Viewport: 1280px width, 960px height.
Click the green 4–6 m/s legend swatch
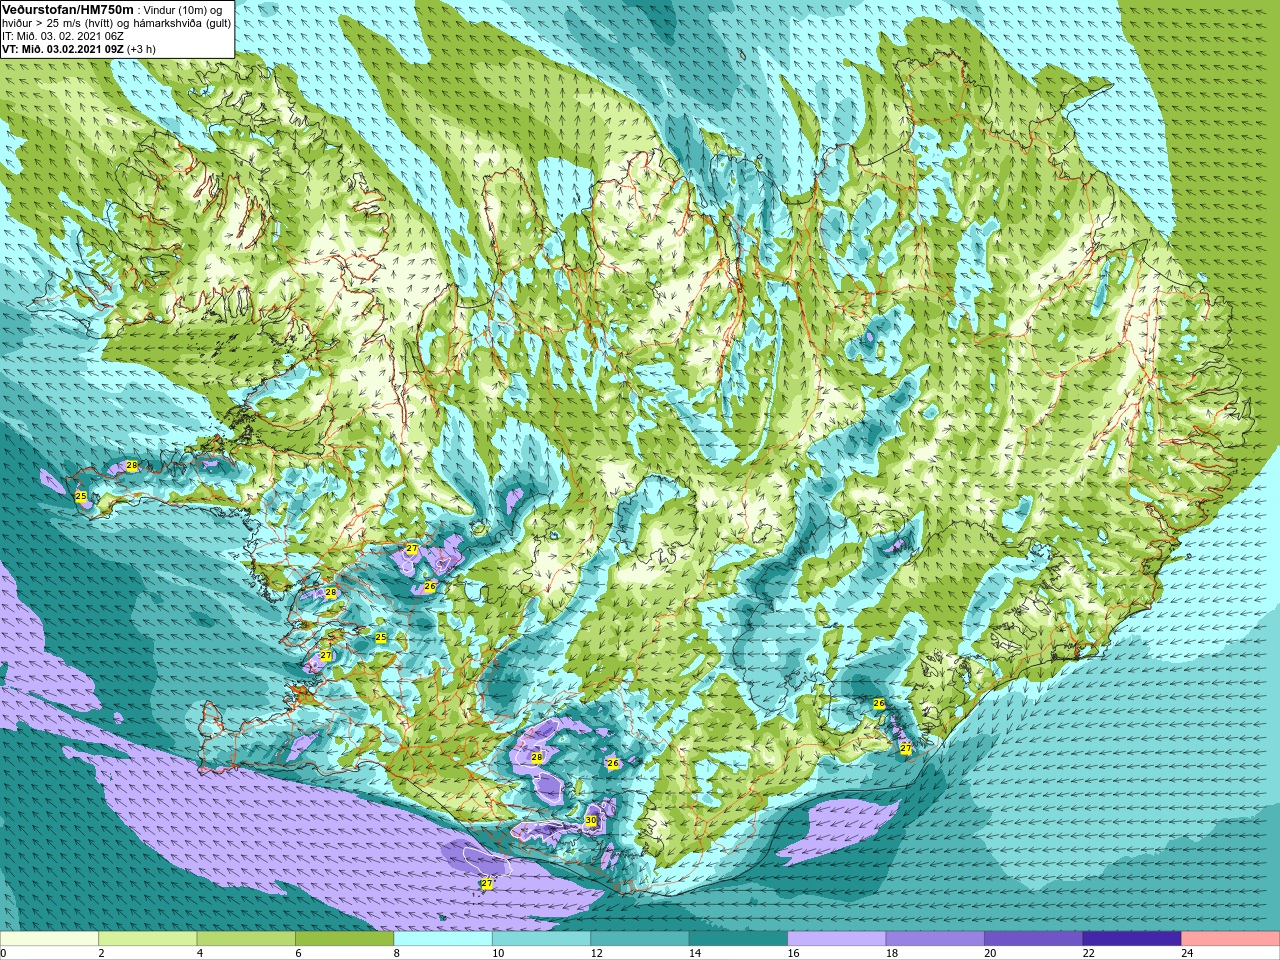[x=246, y=939]
